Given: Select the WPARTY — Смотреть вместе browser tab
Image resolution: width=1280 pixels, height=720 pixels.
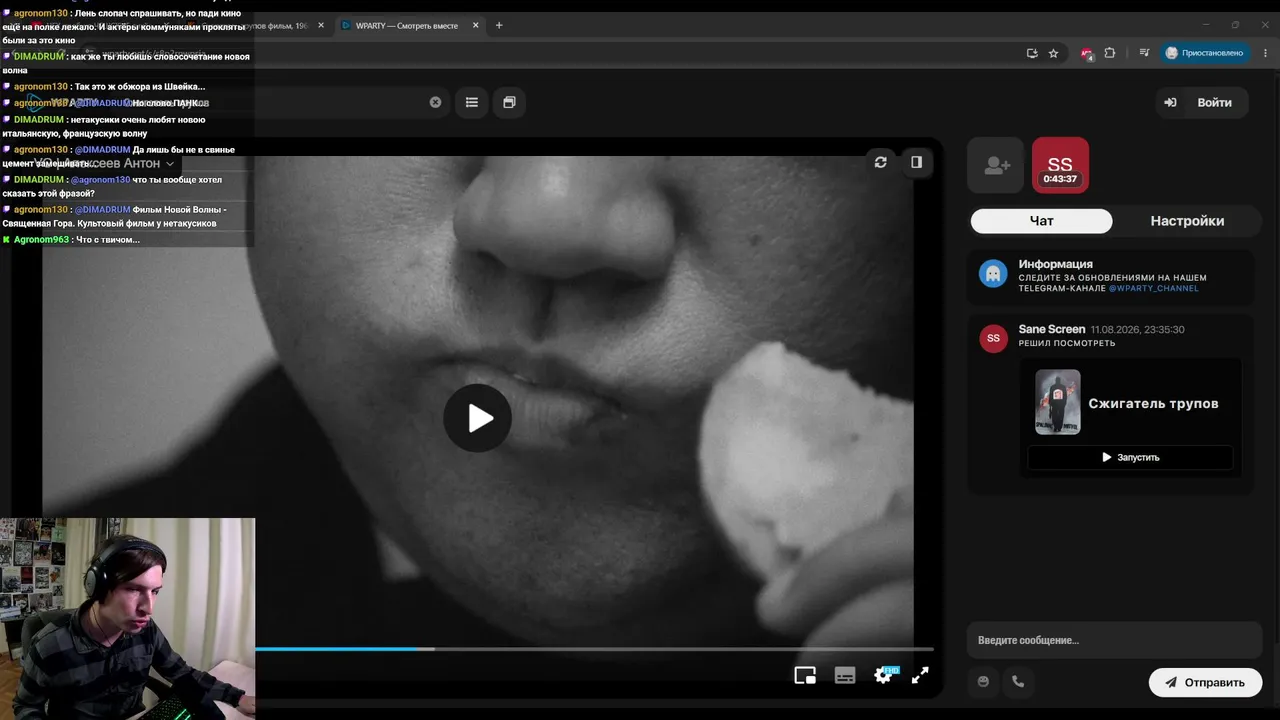Looking at the screenshot, I should coord(410,25).
